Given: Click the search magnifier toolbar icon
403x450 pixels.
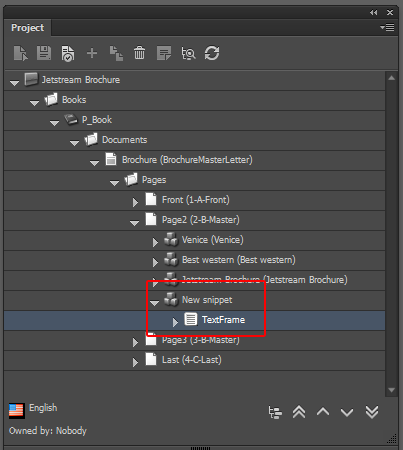Looking at the screenshot, I should [188, 53].
